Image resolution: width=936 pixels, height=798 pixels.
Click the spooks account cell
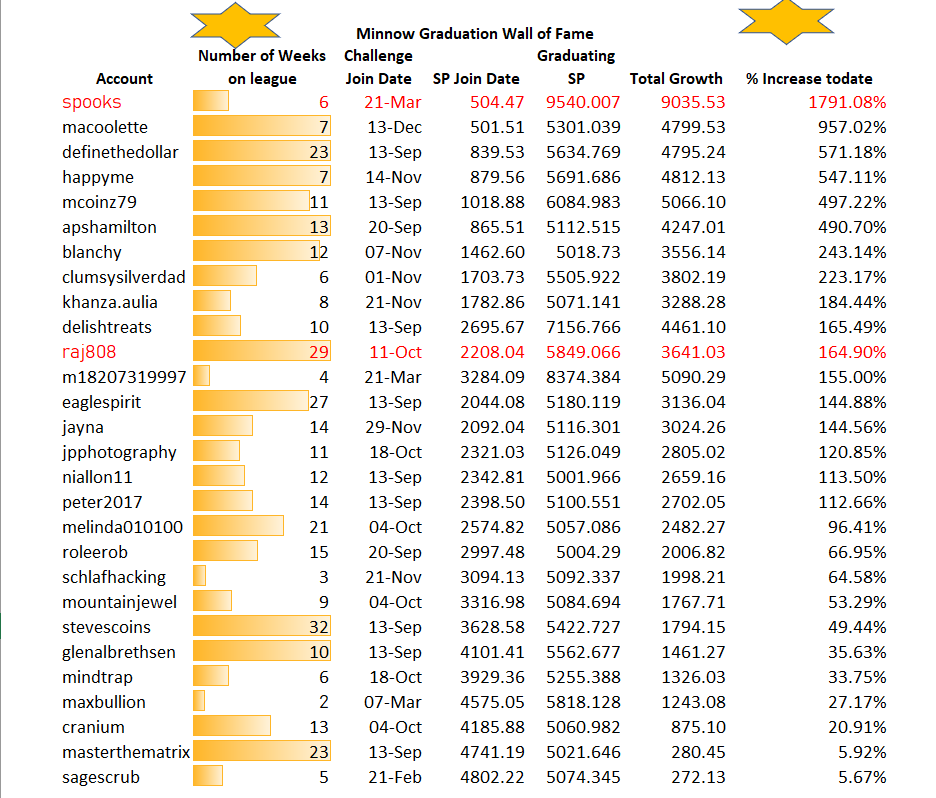pos(91,102)
